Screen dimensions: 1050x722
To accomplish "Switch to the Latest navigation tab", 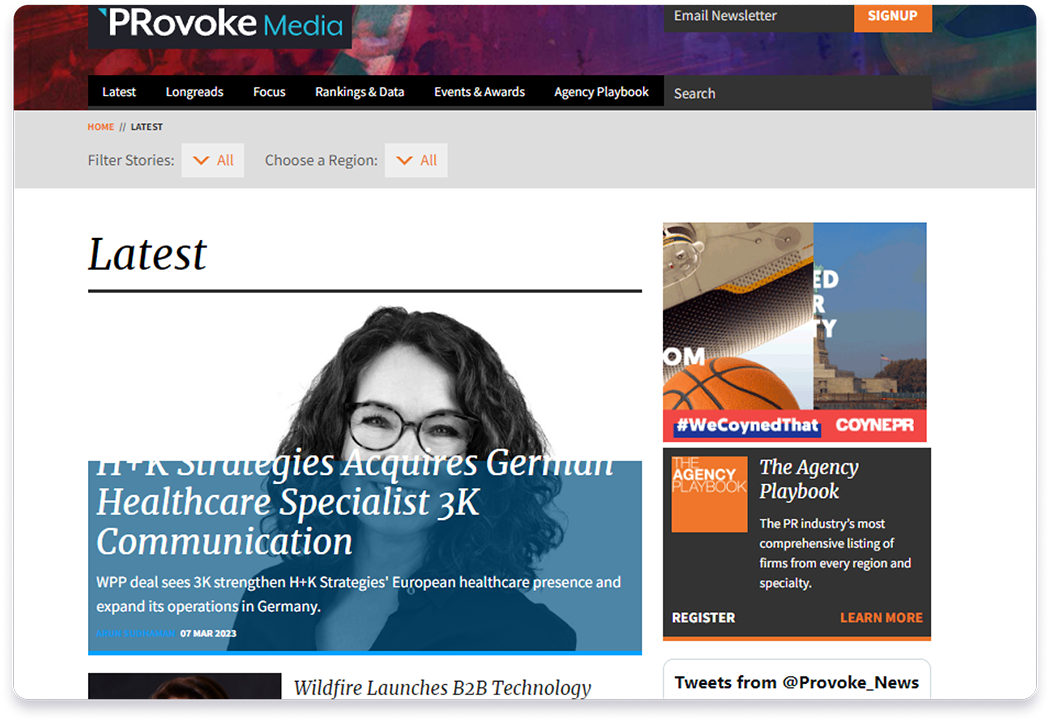I will 118,91.
